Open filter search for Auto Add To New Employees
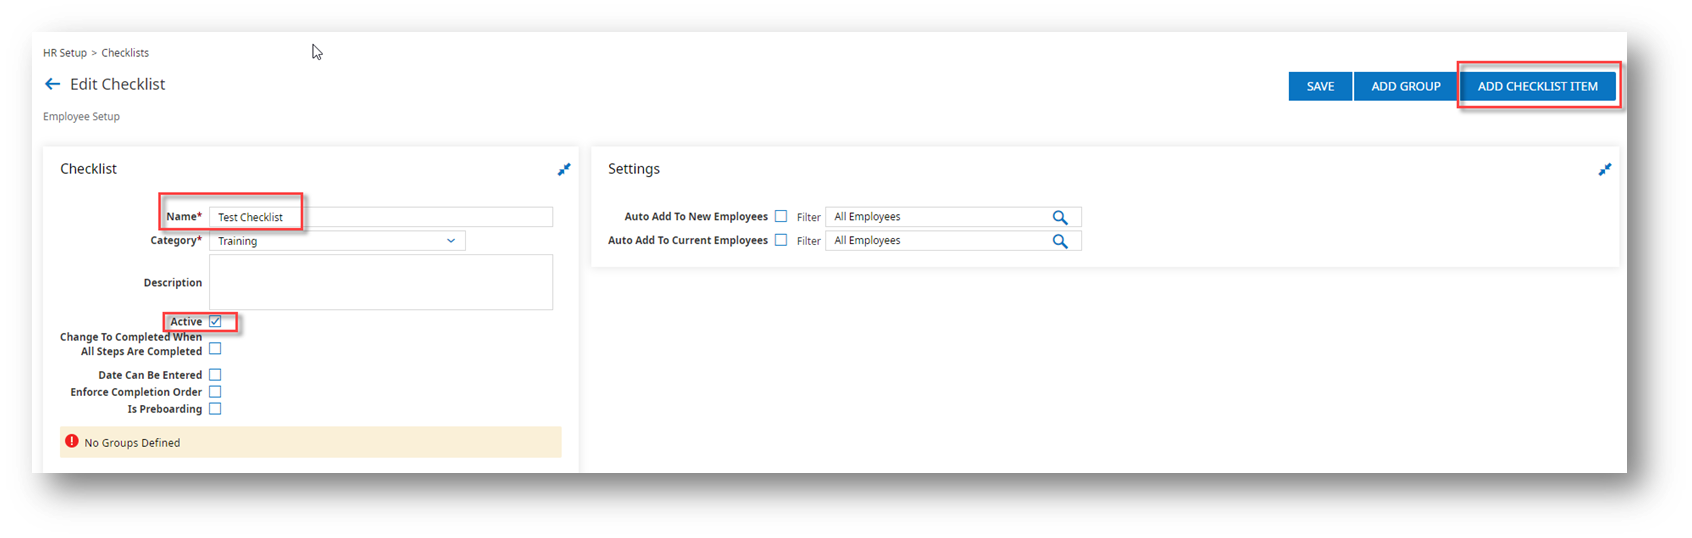The image size is (1692, 538). click(1060, 217)
